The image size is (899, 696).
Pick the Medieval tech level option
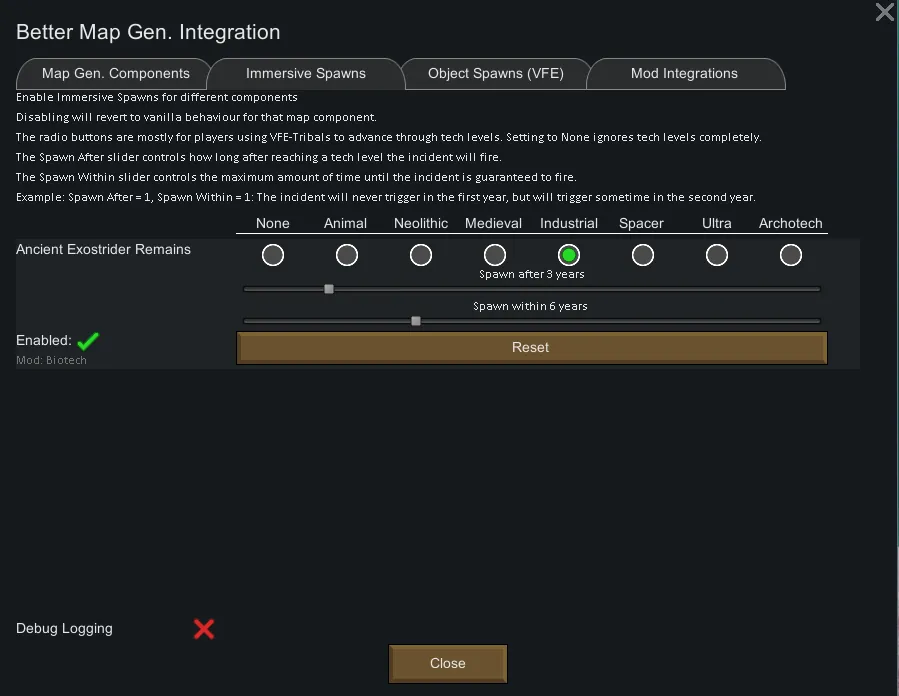pyautogui.click(x=495, y=255)
